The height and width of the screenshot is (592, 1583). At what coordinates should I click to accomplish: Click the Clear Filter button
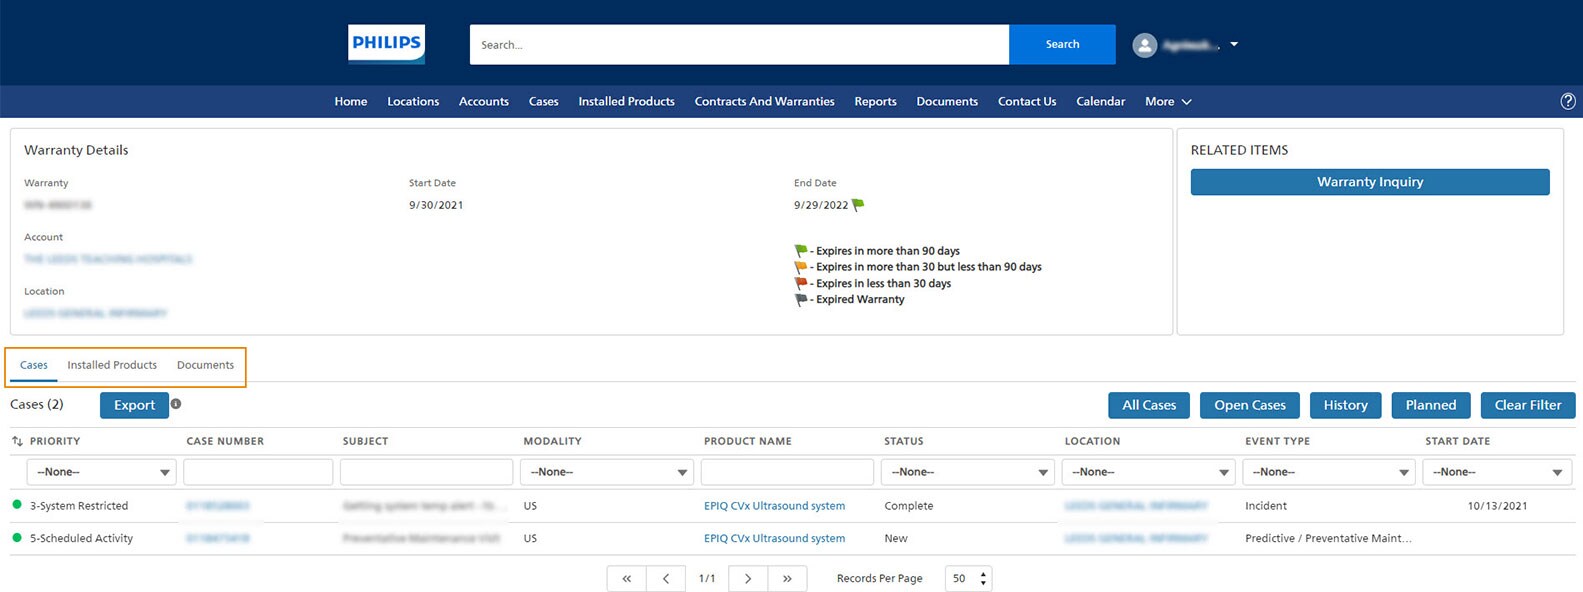point(1527,405)
